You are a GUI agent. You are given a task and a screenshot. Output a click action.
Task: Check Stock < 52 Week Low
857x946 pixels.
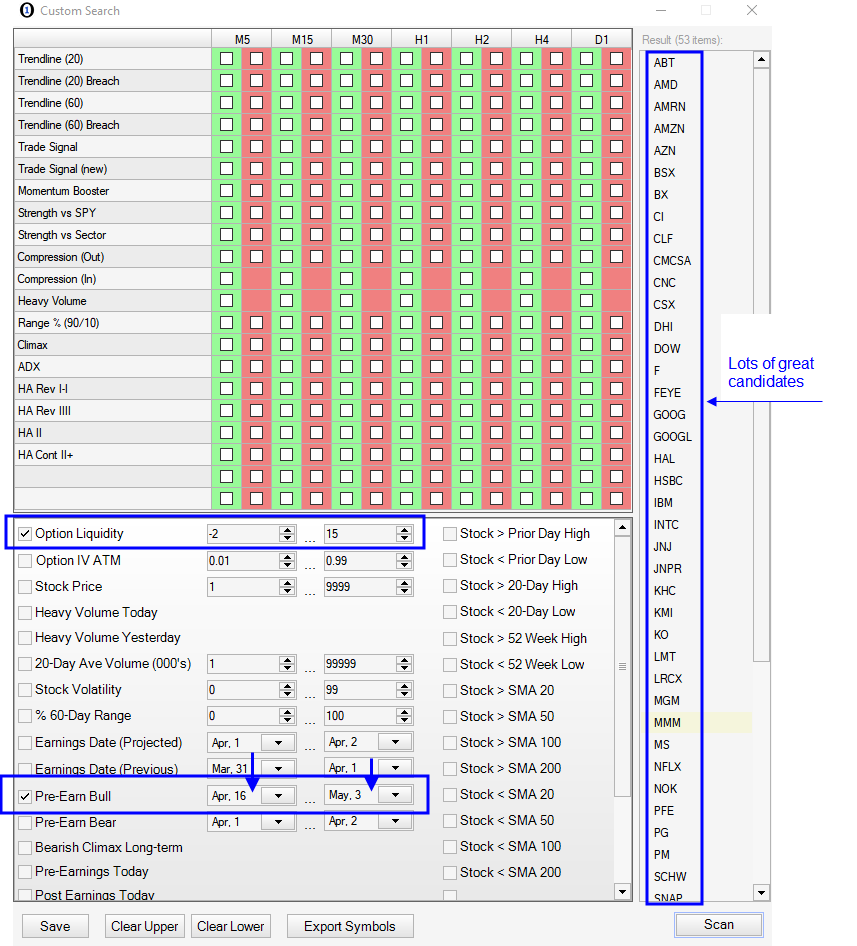coord(450,665)
